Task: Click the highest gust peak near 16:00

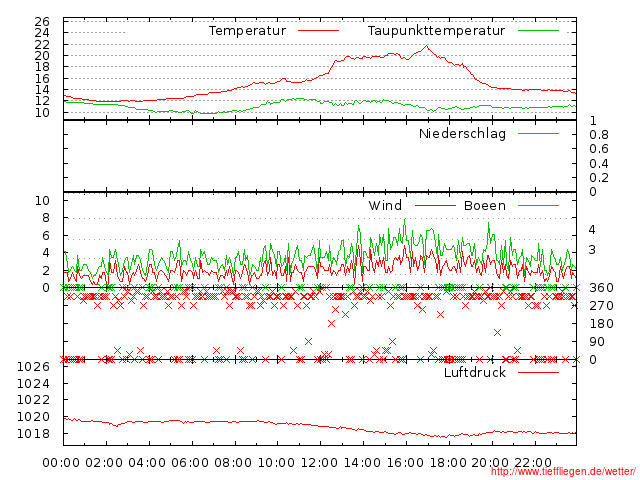Action: pyautogui.click(x=405, y=220)
